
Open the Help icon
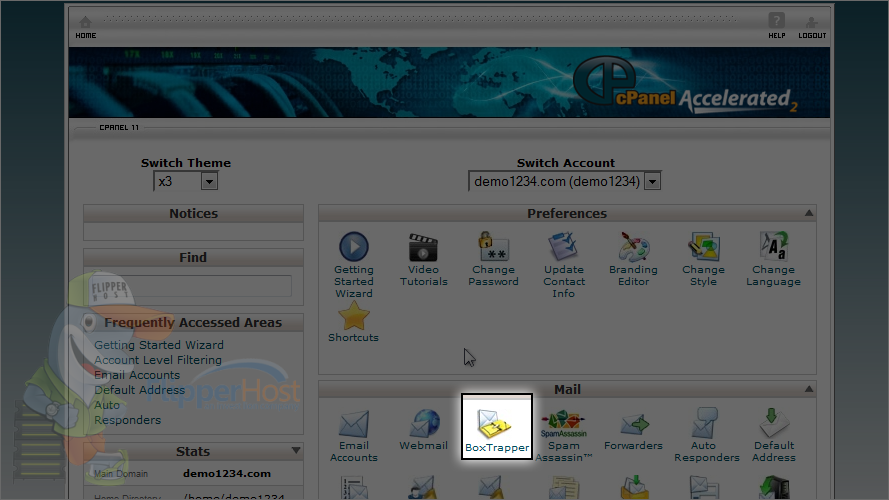tap(776, 21)
